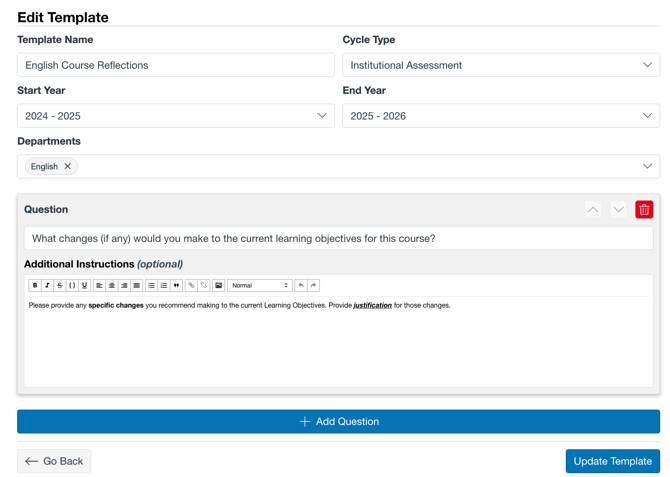Open the Start Year dropdown

(x=175, y=116)
